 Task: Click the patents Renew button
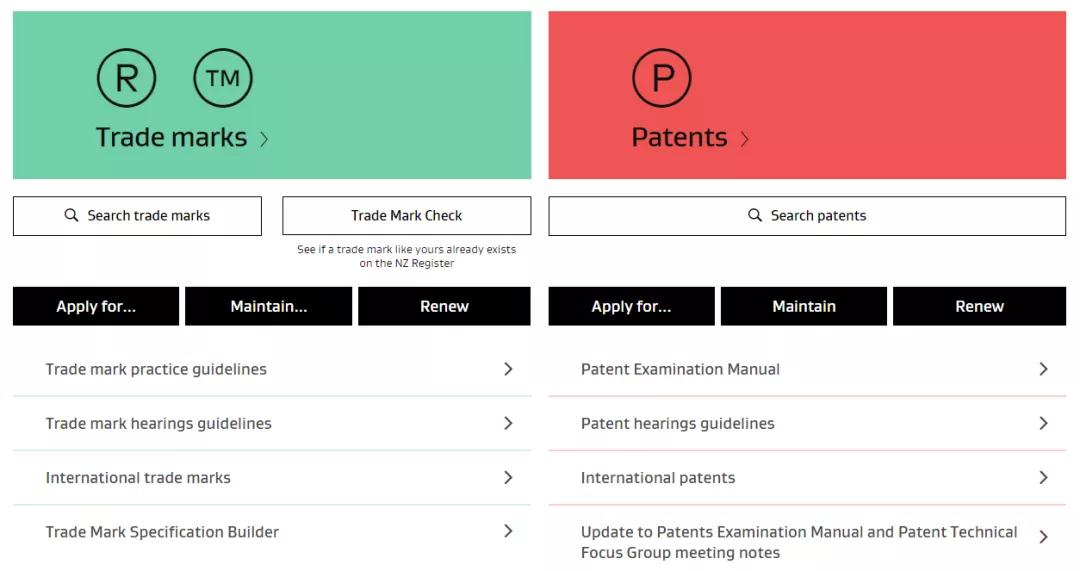click(979, 307)
